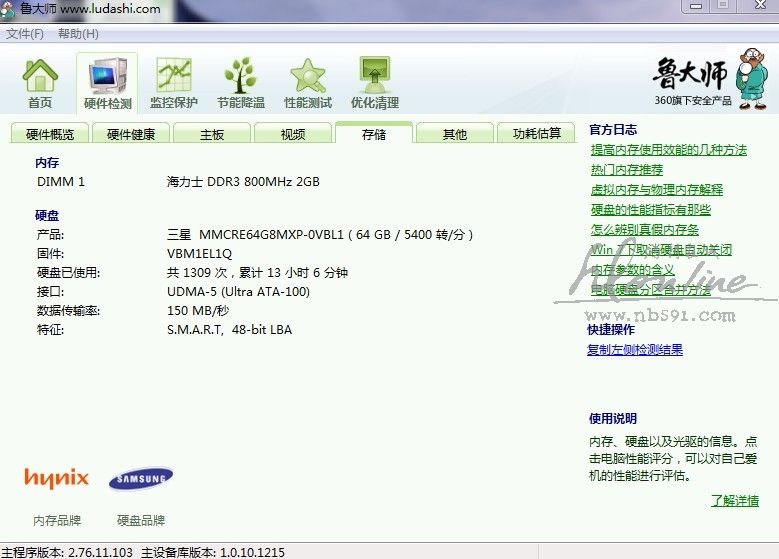
Task: Switch to the 硬件概览 tab
Action: [50, 134]
